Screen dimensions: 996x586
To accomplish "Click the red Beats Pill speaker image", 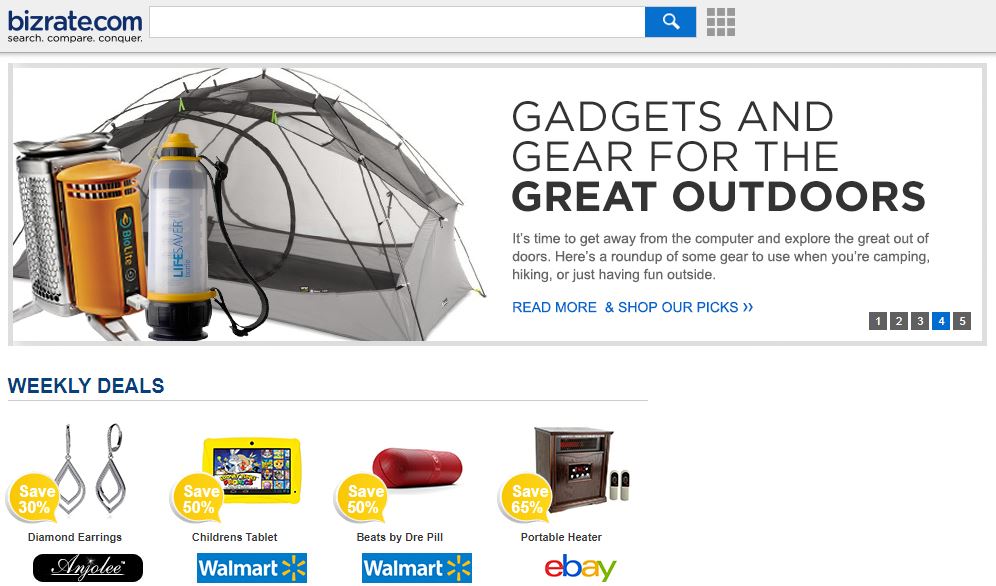I will [x=417, y=467].
